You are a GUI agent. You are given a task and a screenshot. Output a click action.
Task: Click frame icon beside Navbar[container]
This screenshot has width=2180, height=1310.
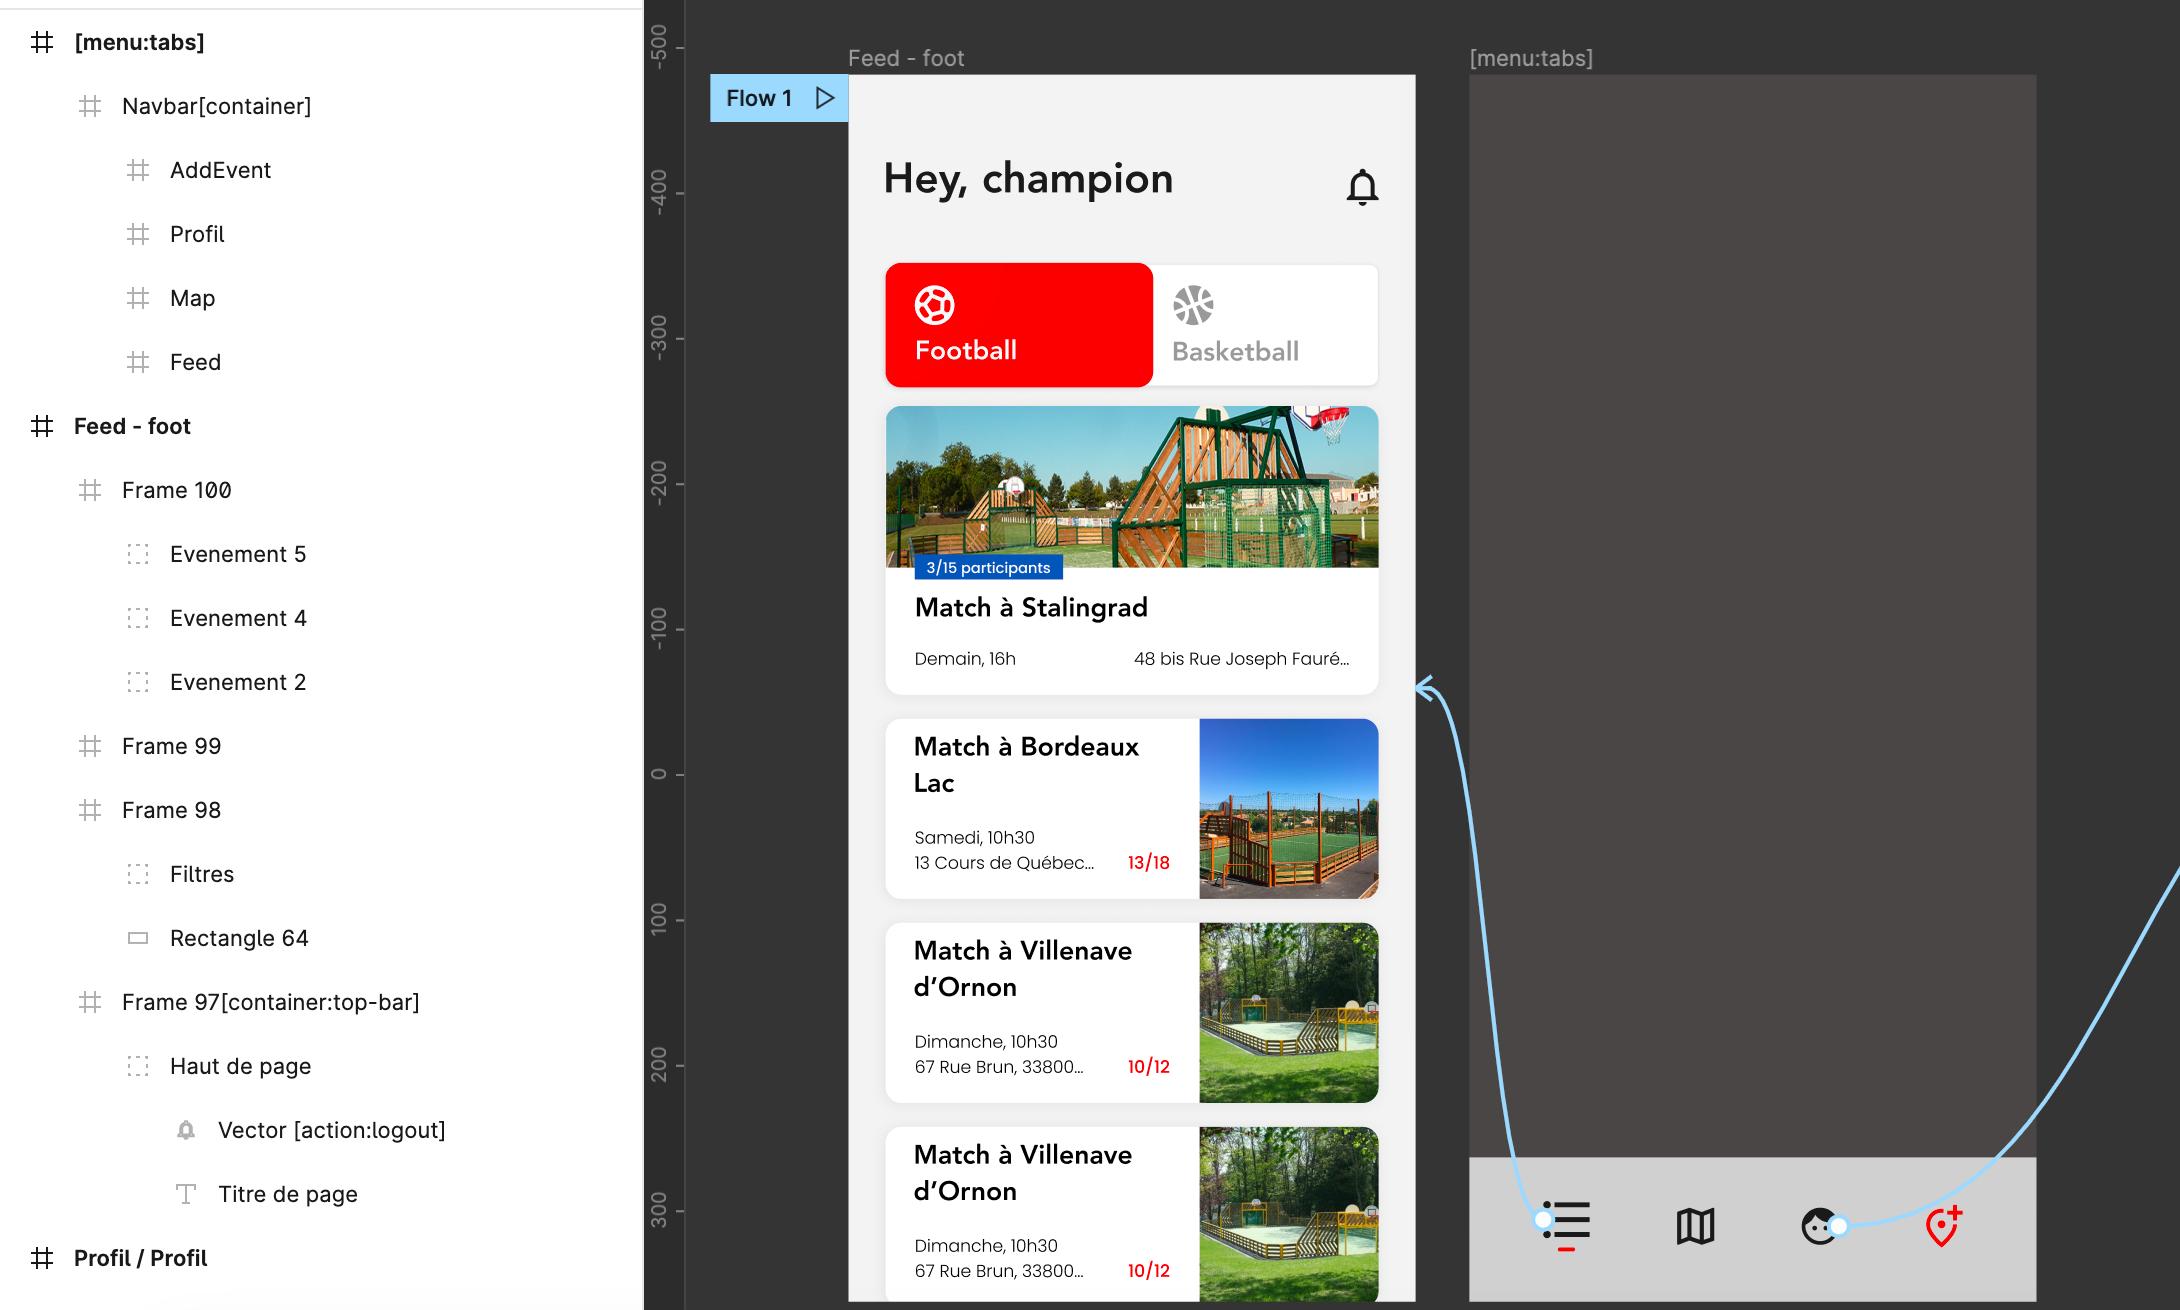(x=90, y=106)
